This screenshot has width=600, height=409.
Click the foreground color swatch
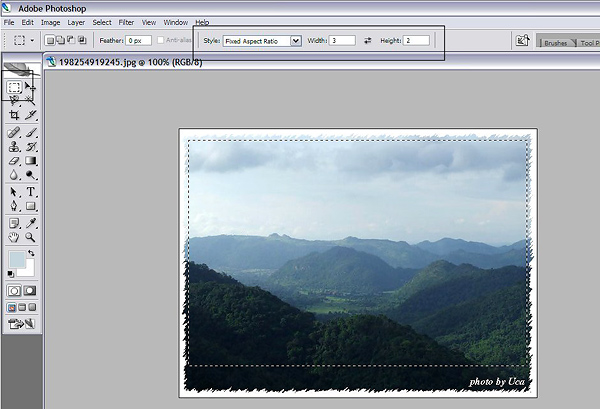(14, 260)
